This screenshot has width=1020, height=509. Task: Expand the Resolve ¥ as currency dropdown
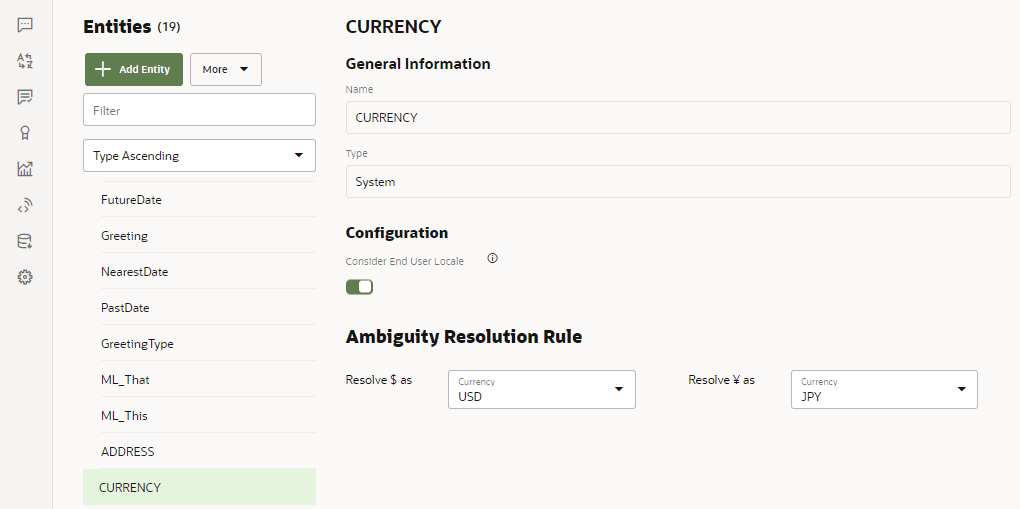click(x=884, y=389)
